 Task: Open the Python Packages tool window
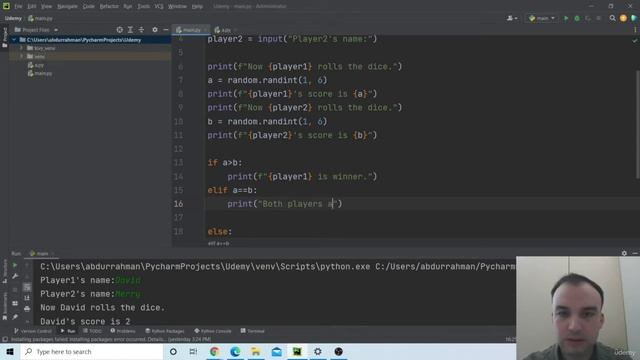(165, 331)
